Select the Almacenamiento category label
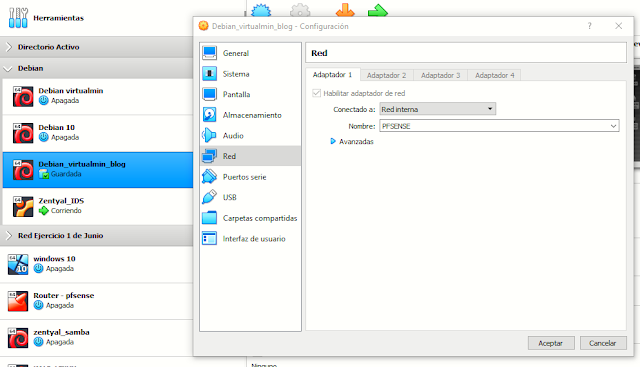The width and height of the screenshot is (640, 367). tap(252, 115)
